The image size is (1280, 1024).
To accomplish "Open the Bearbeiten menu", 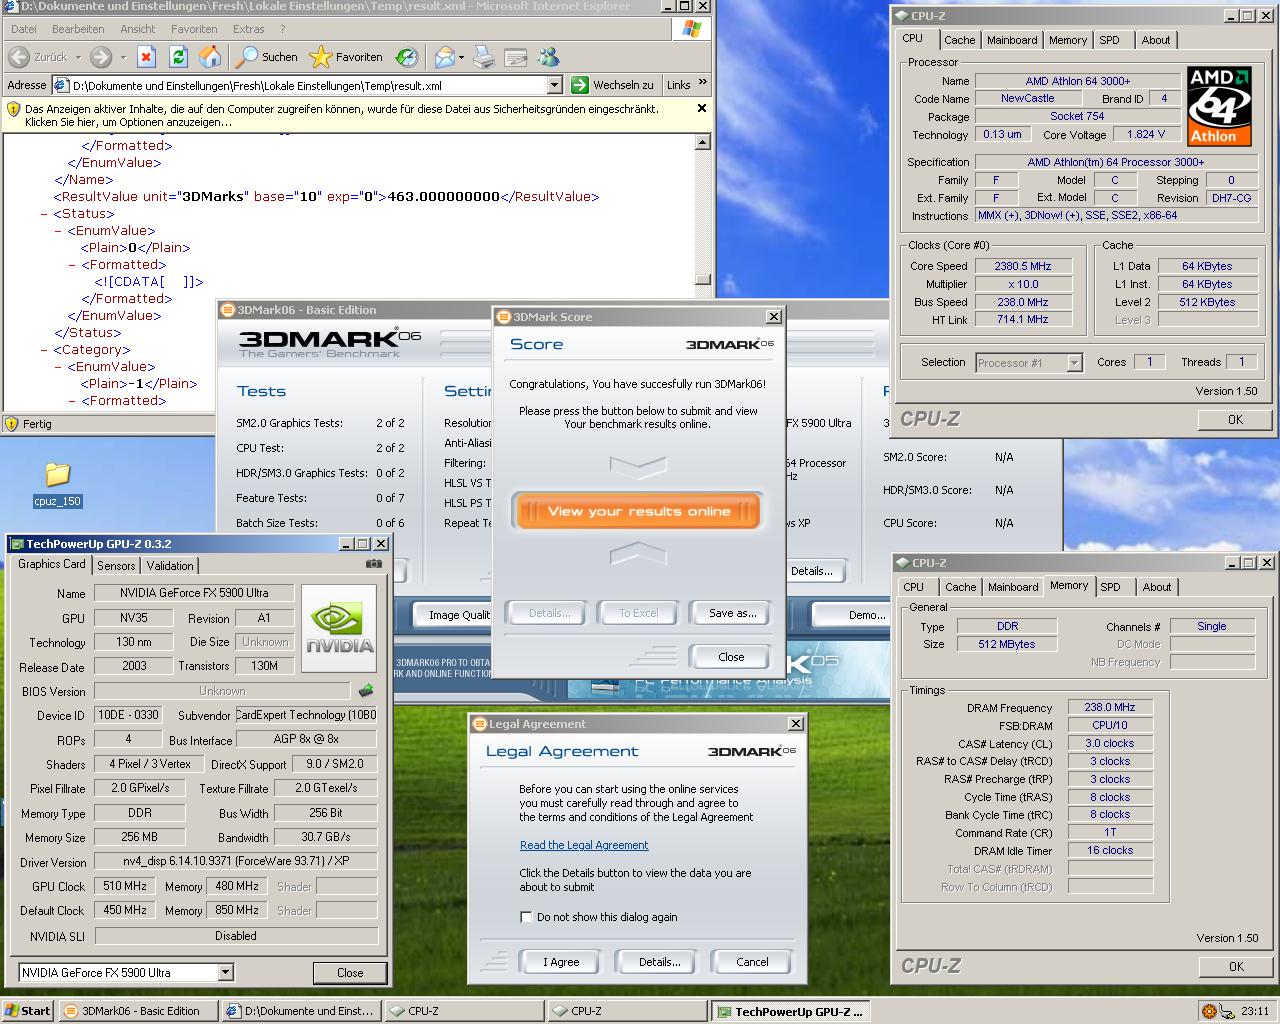I will point(78,29).
